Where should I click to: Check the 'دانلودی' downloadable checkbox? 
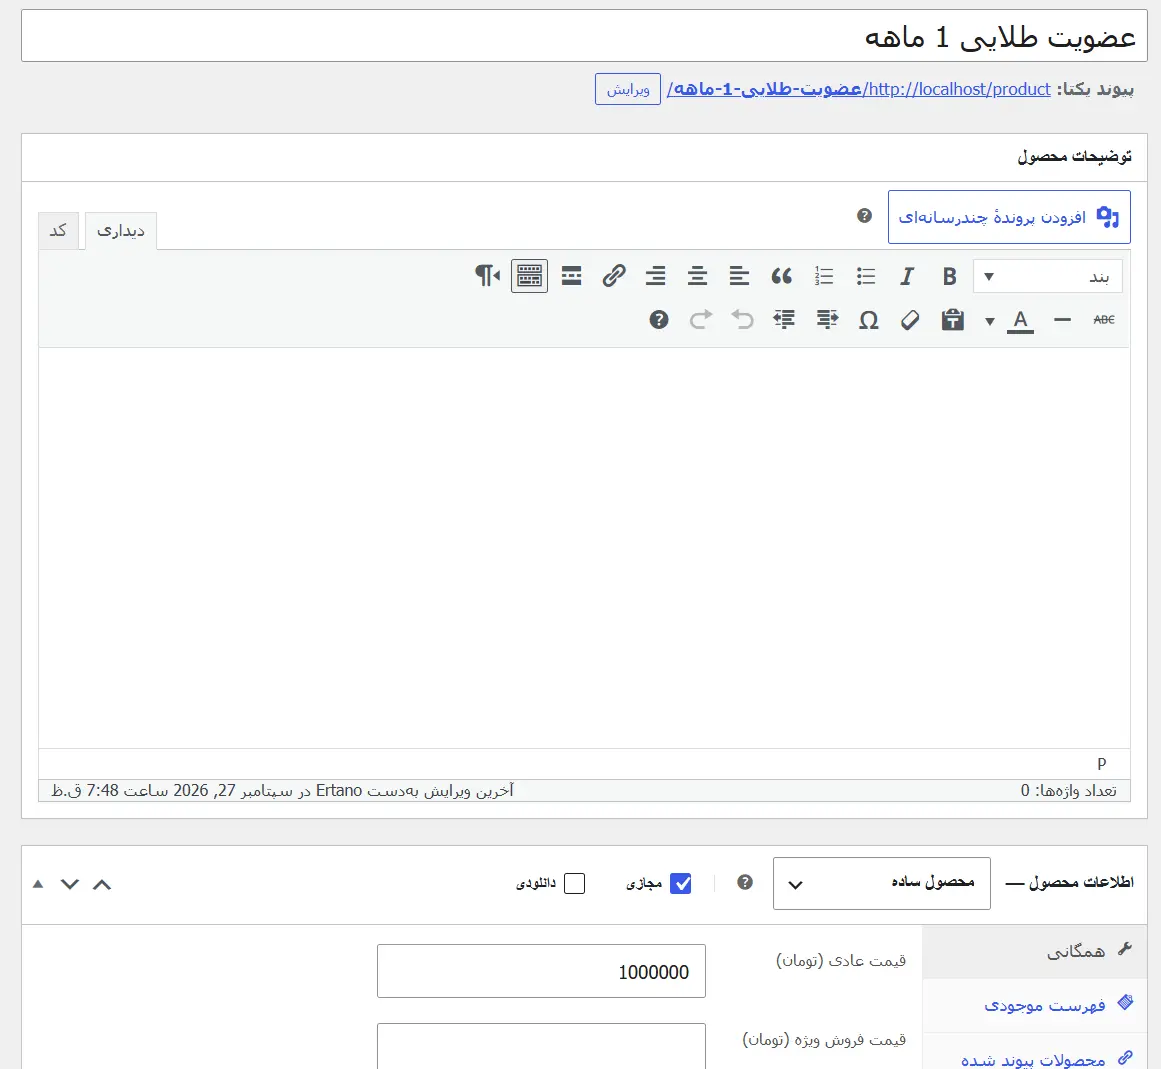[x=575, y=883]
